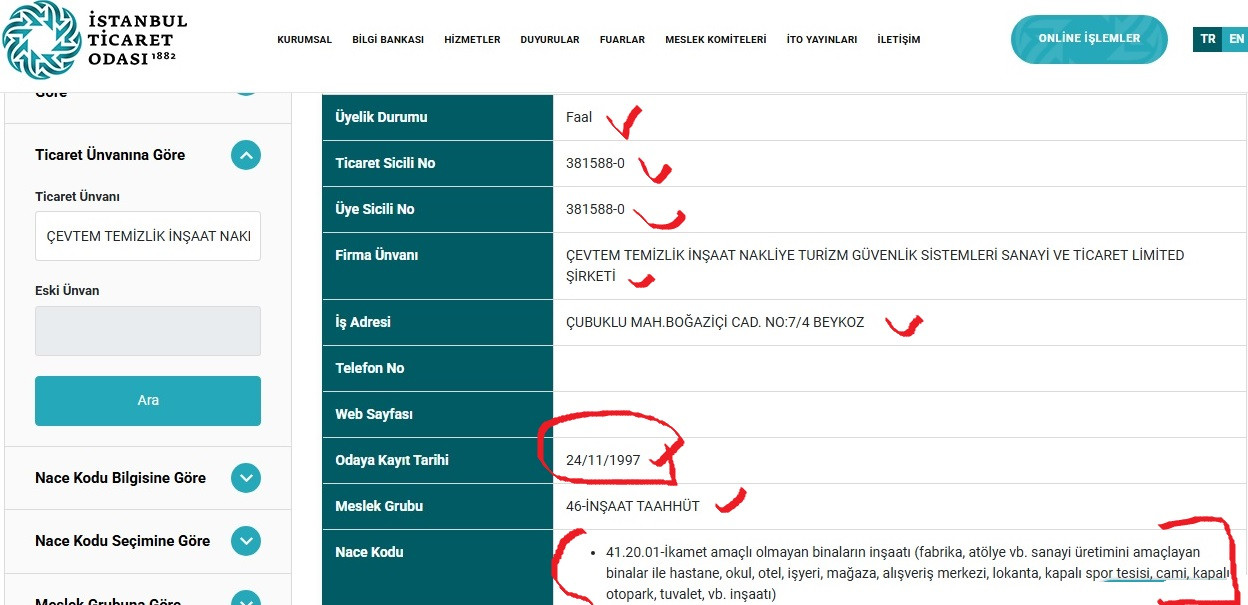
Task: Open the FUARLAR menu
Action: coord(622,40)
